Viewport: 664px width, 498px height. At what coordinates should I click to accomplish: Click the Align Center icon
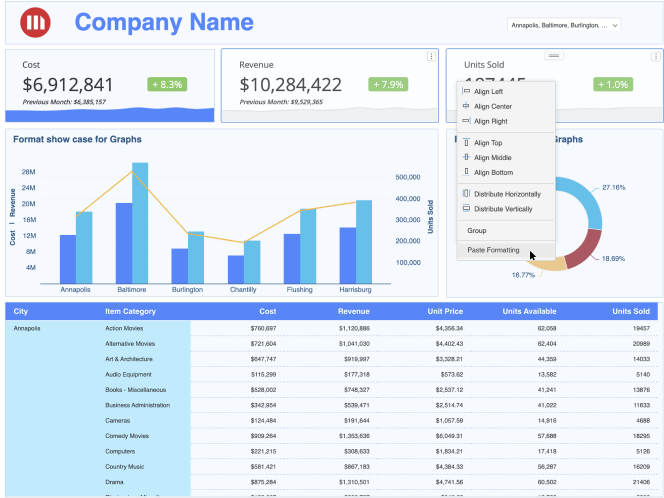tap(466, 106)
